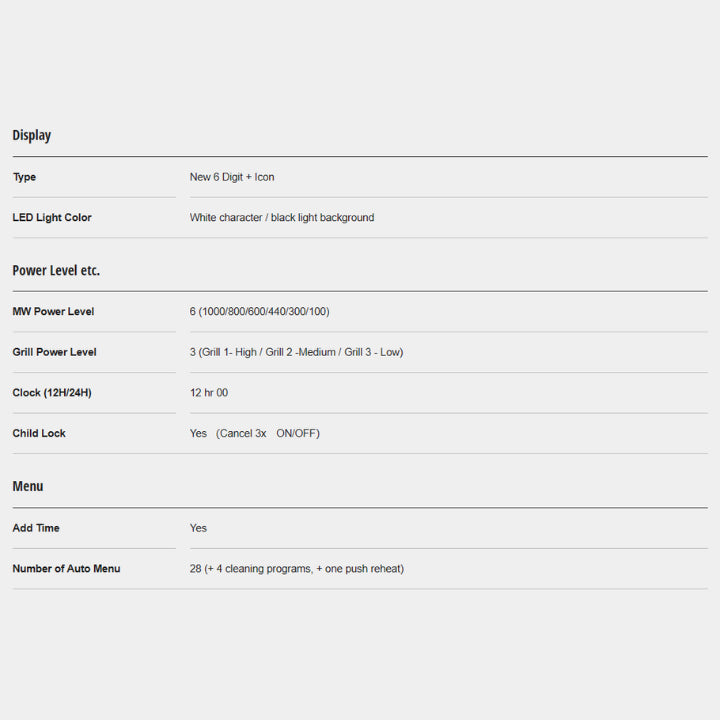The height and width of the screenshot is (720, 720).
Task: Click the Display section heading
Action: (32, 135)
